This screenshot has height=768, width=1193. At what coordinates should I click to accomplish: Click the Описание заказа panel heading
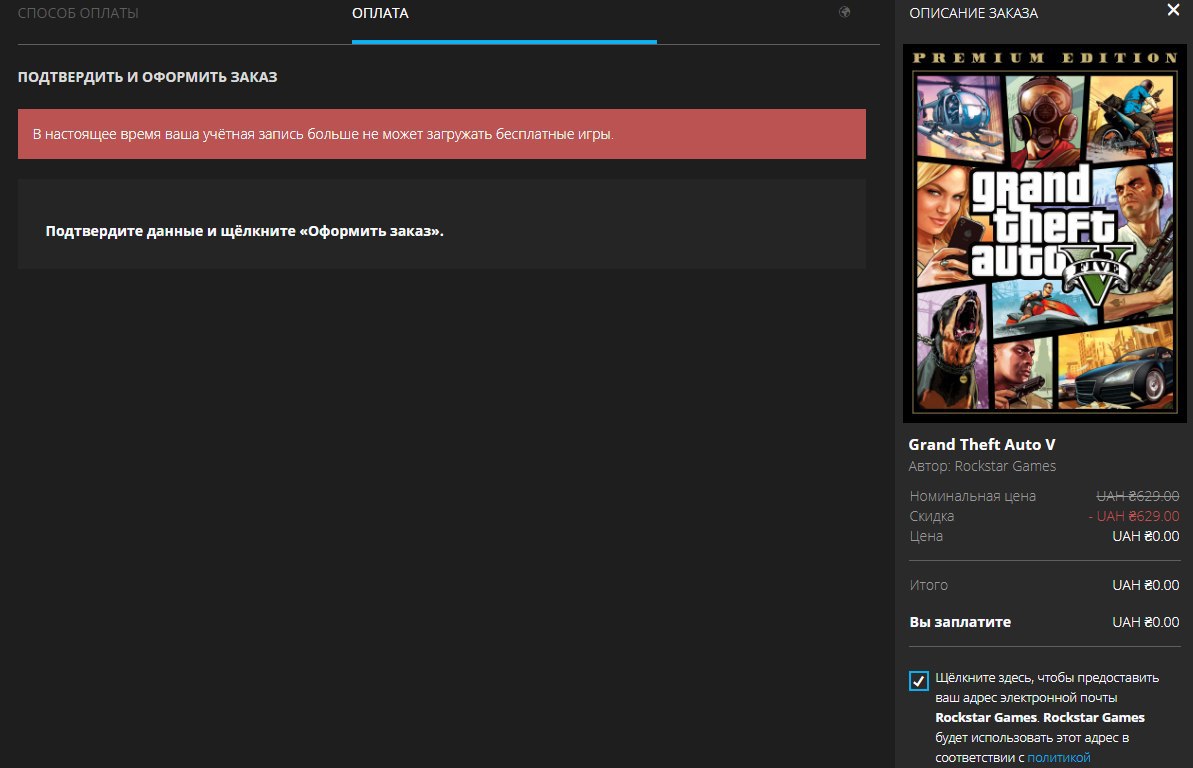coord(973,13)
